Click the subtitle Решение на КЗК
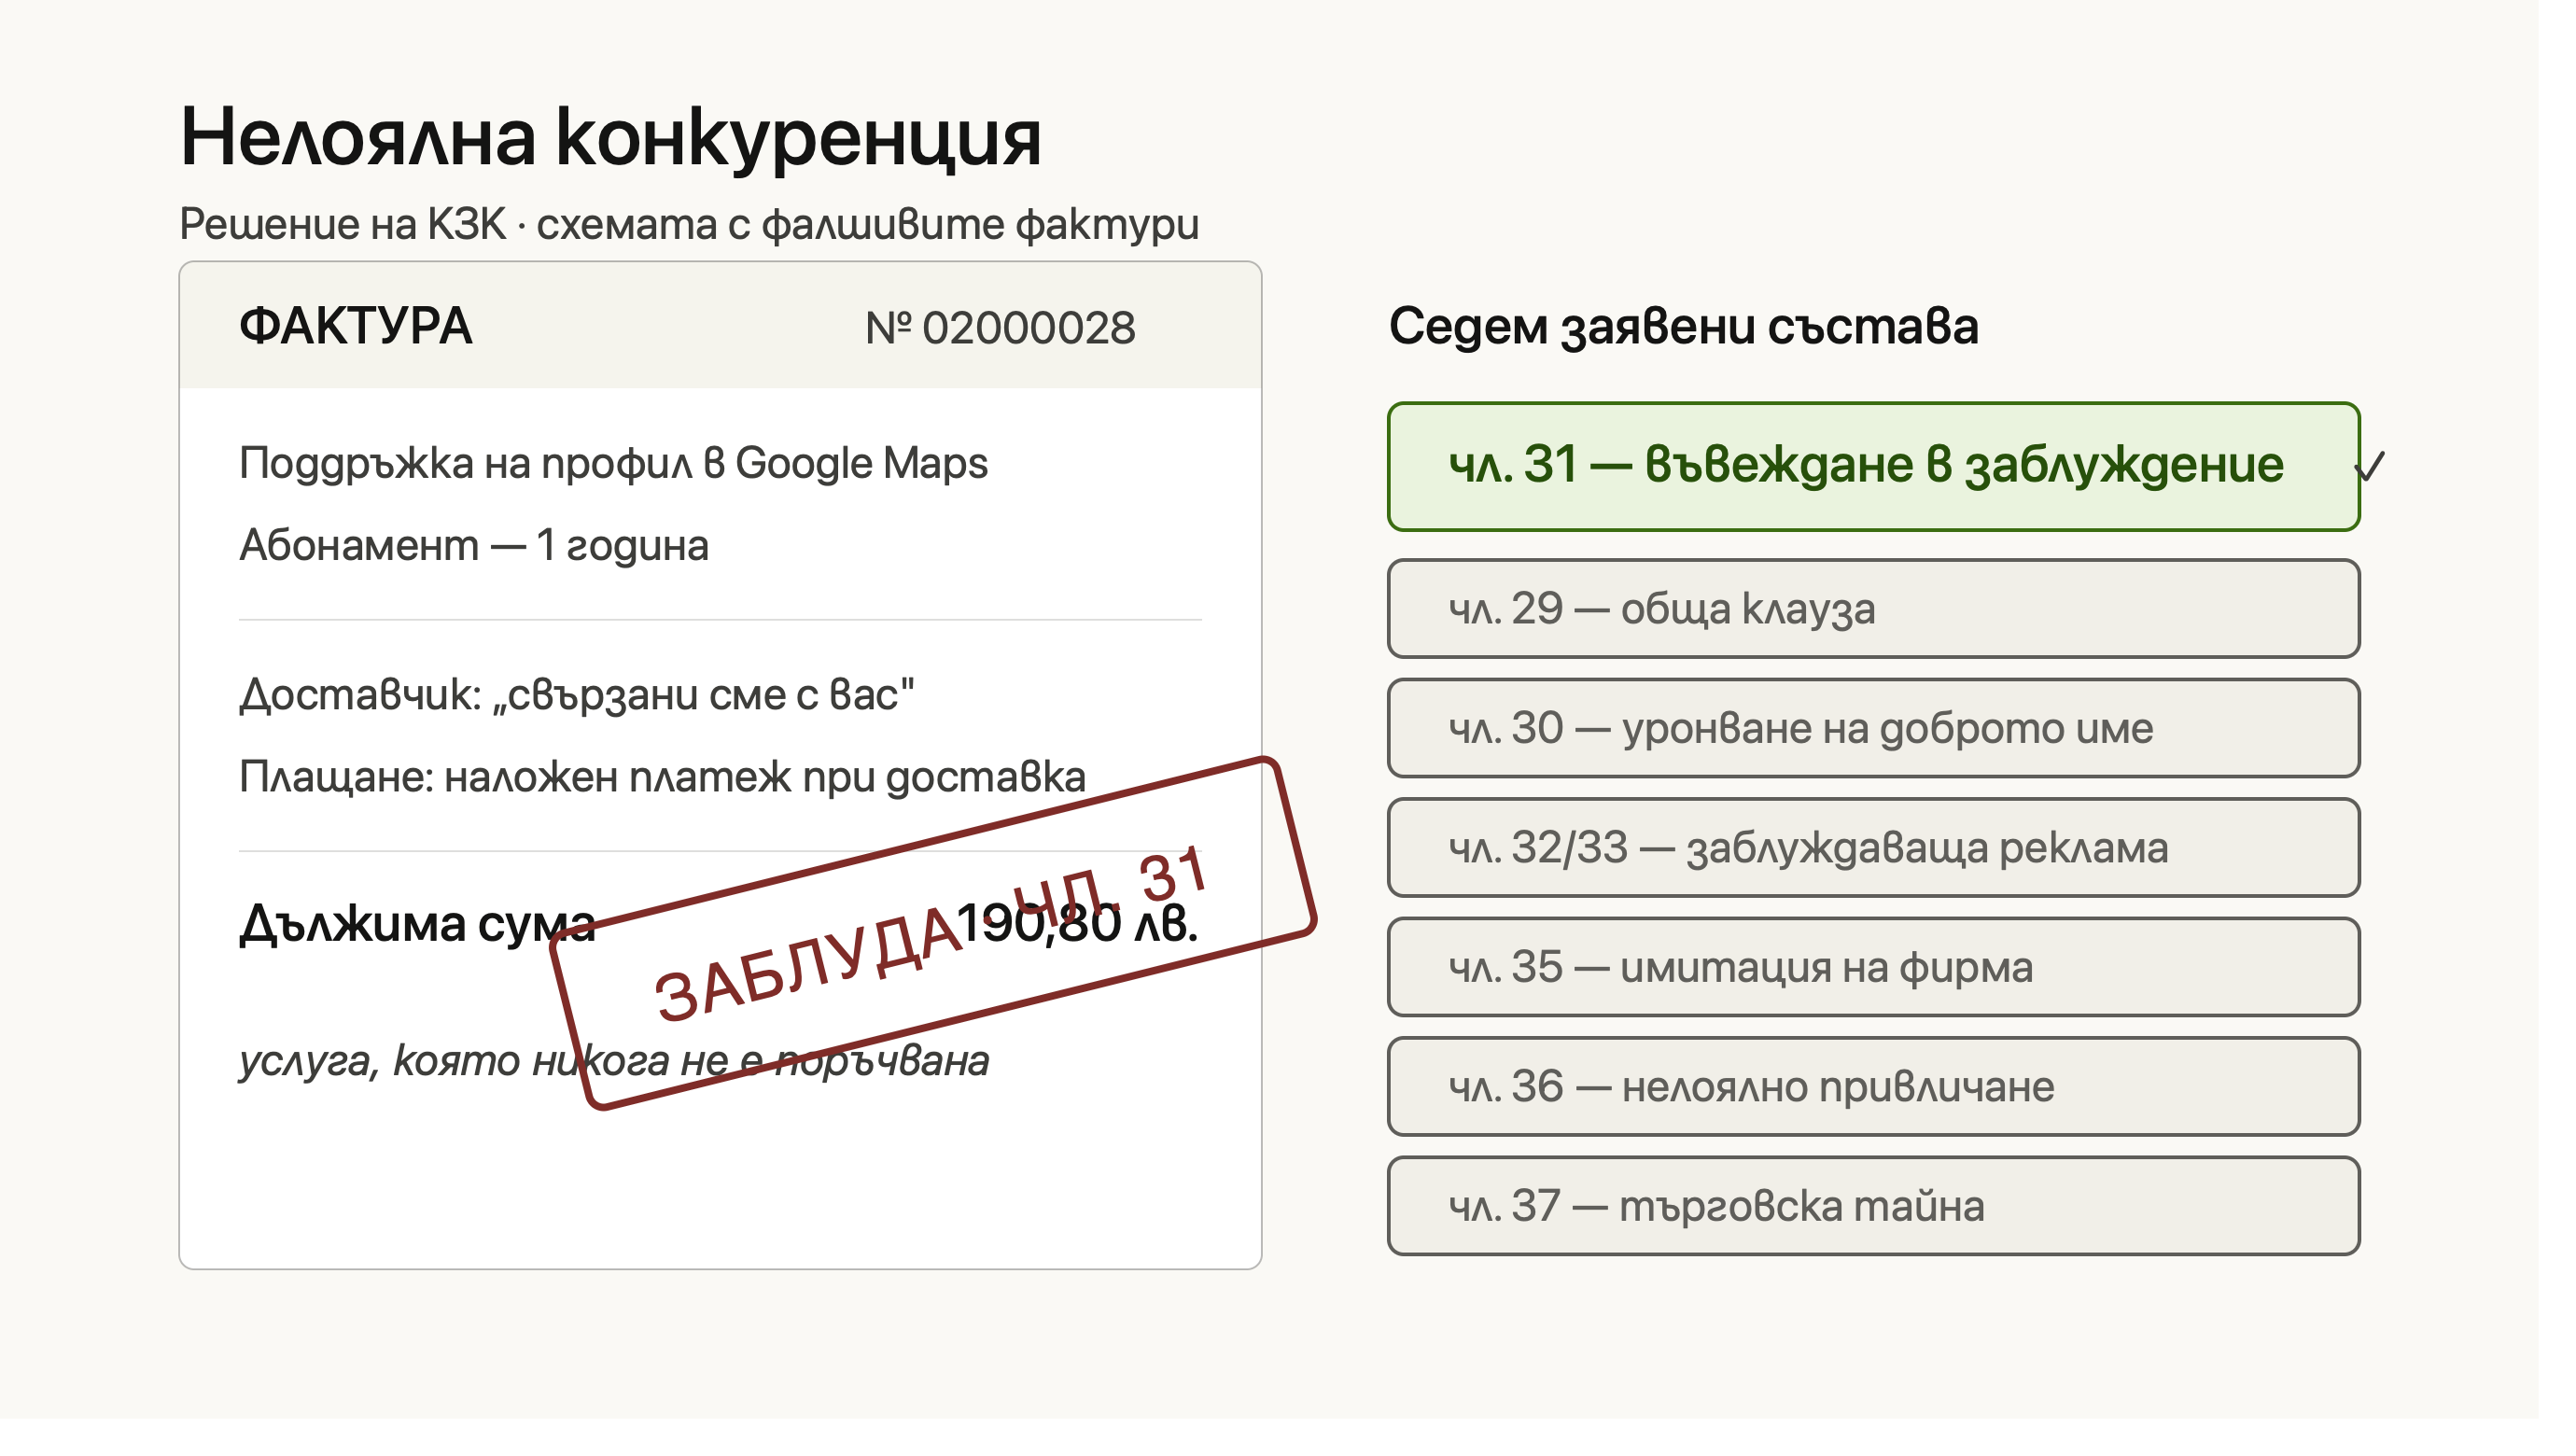 click(x=343, y=224)
